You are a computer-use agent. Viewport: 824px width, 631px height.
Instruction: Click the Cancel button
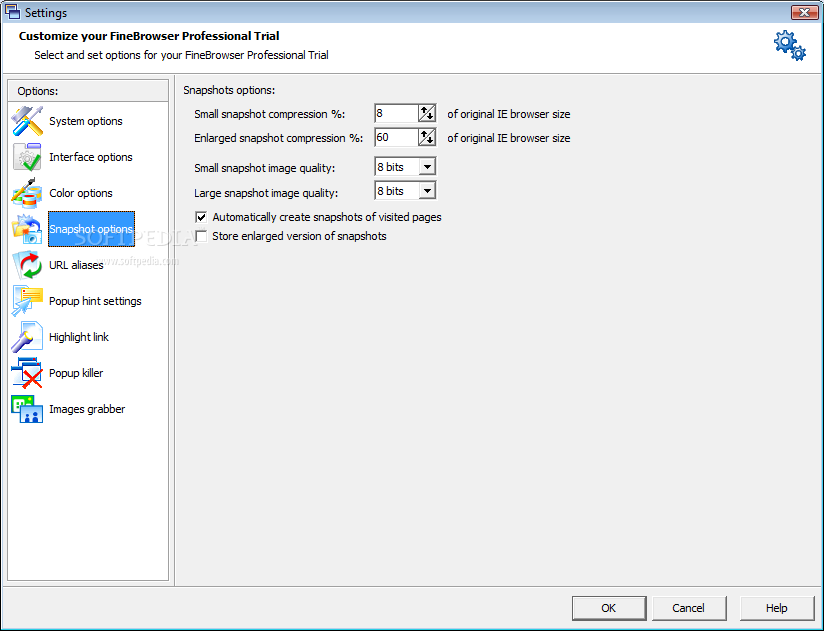689,608
